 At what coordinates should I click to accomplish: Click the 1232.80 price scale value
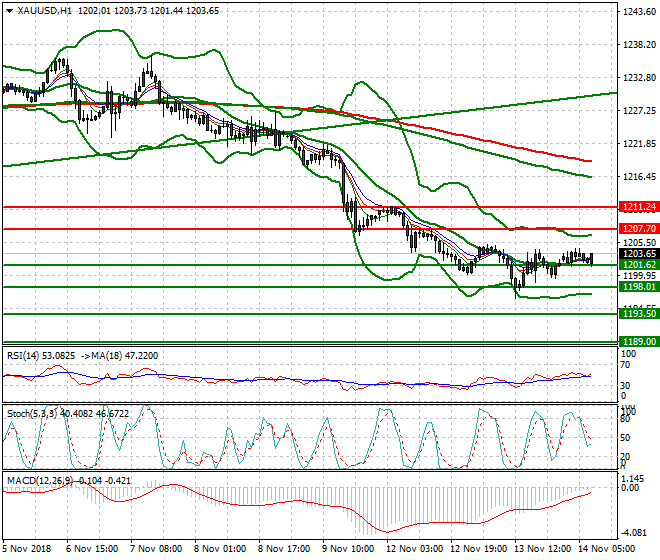[x=639, y=77]
